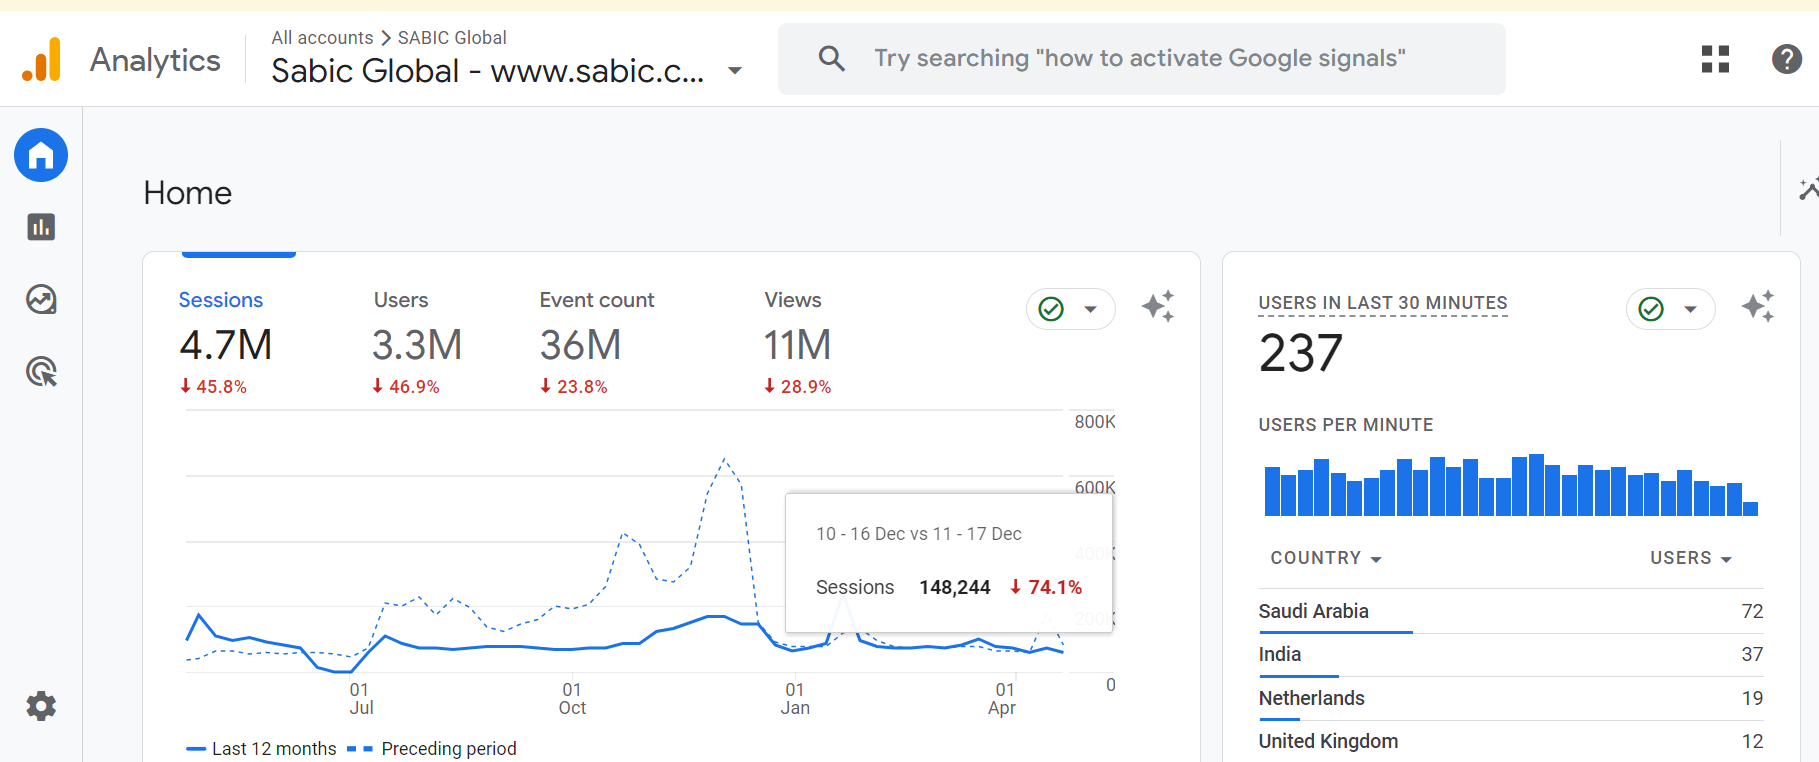The image size is (1819, 762).
Task: Click the Google Analytics logo
Action: coord(41,60)
